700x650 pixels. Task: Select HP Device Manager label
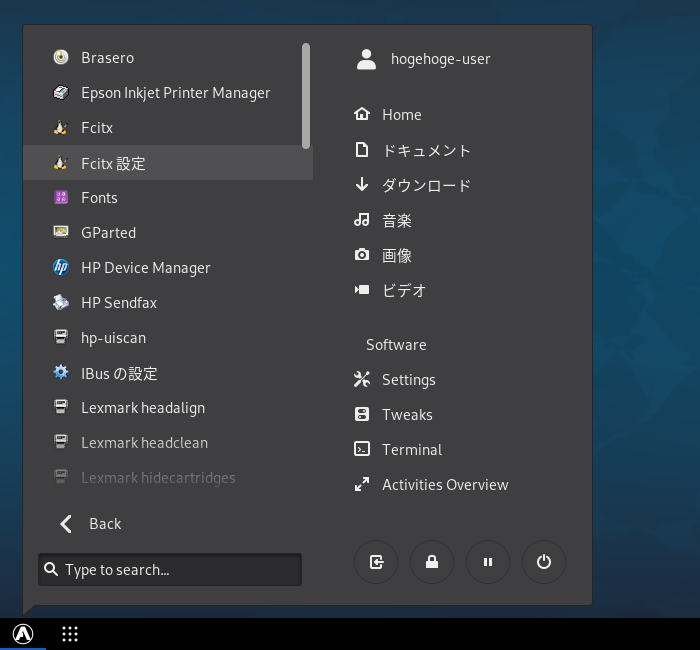(x=146, y=268)
